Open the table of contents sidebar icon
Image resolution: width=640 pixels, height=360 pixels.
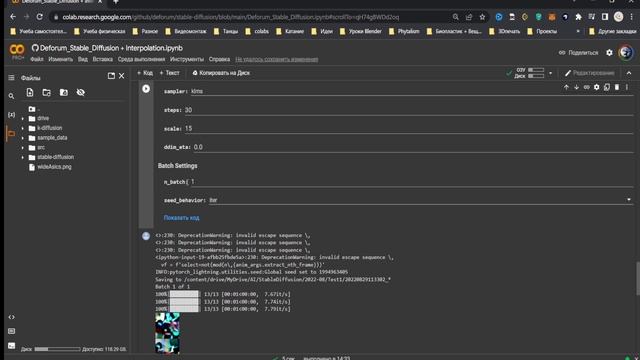pos(11,78)
